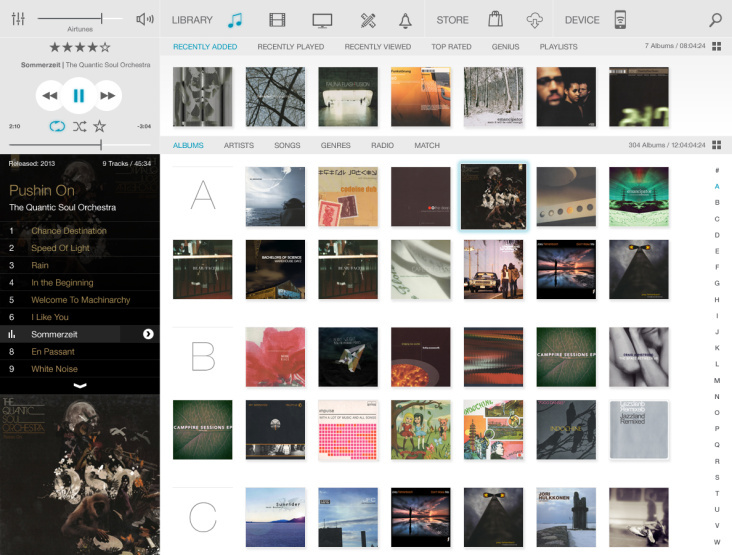
Task: Open the Store shopping bag icon
Action: 495,20
